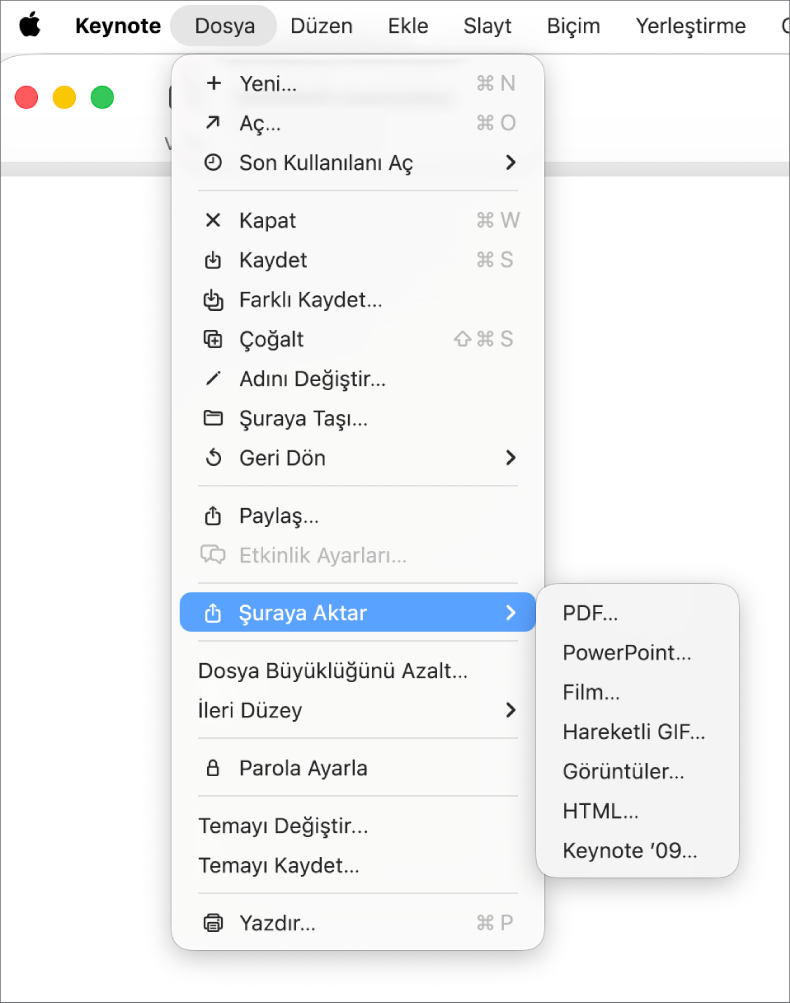Choose Kapat menu entry

358,220
